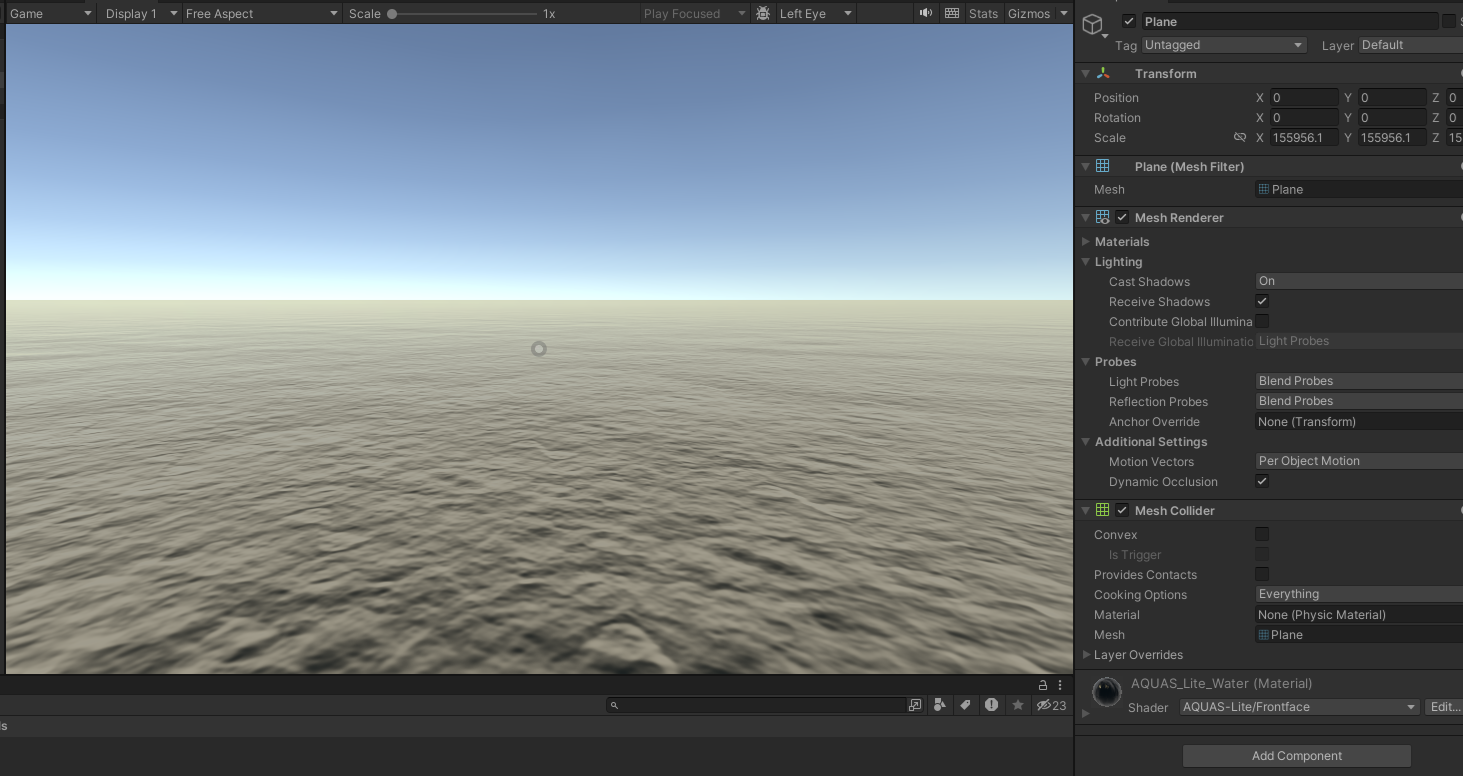The width and height of the screenshot is (1463, 776).
Task: Mute audio with the speaker icon
Action: point(926,13)
